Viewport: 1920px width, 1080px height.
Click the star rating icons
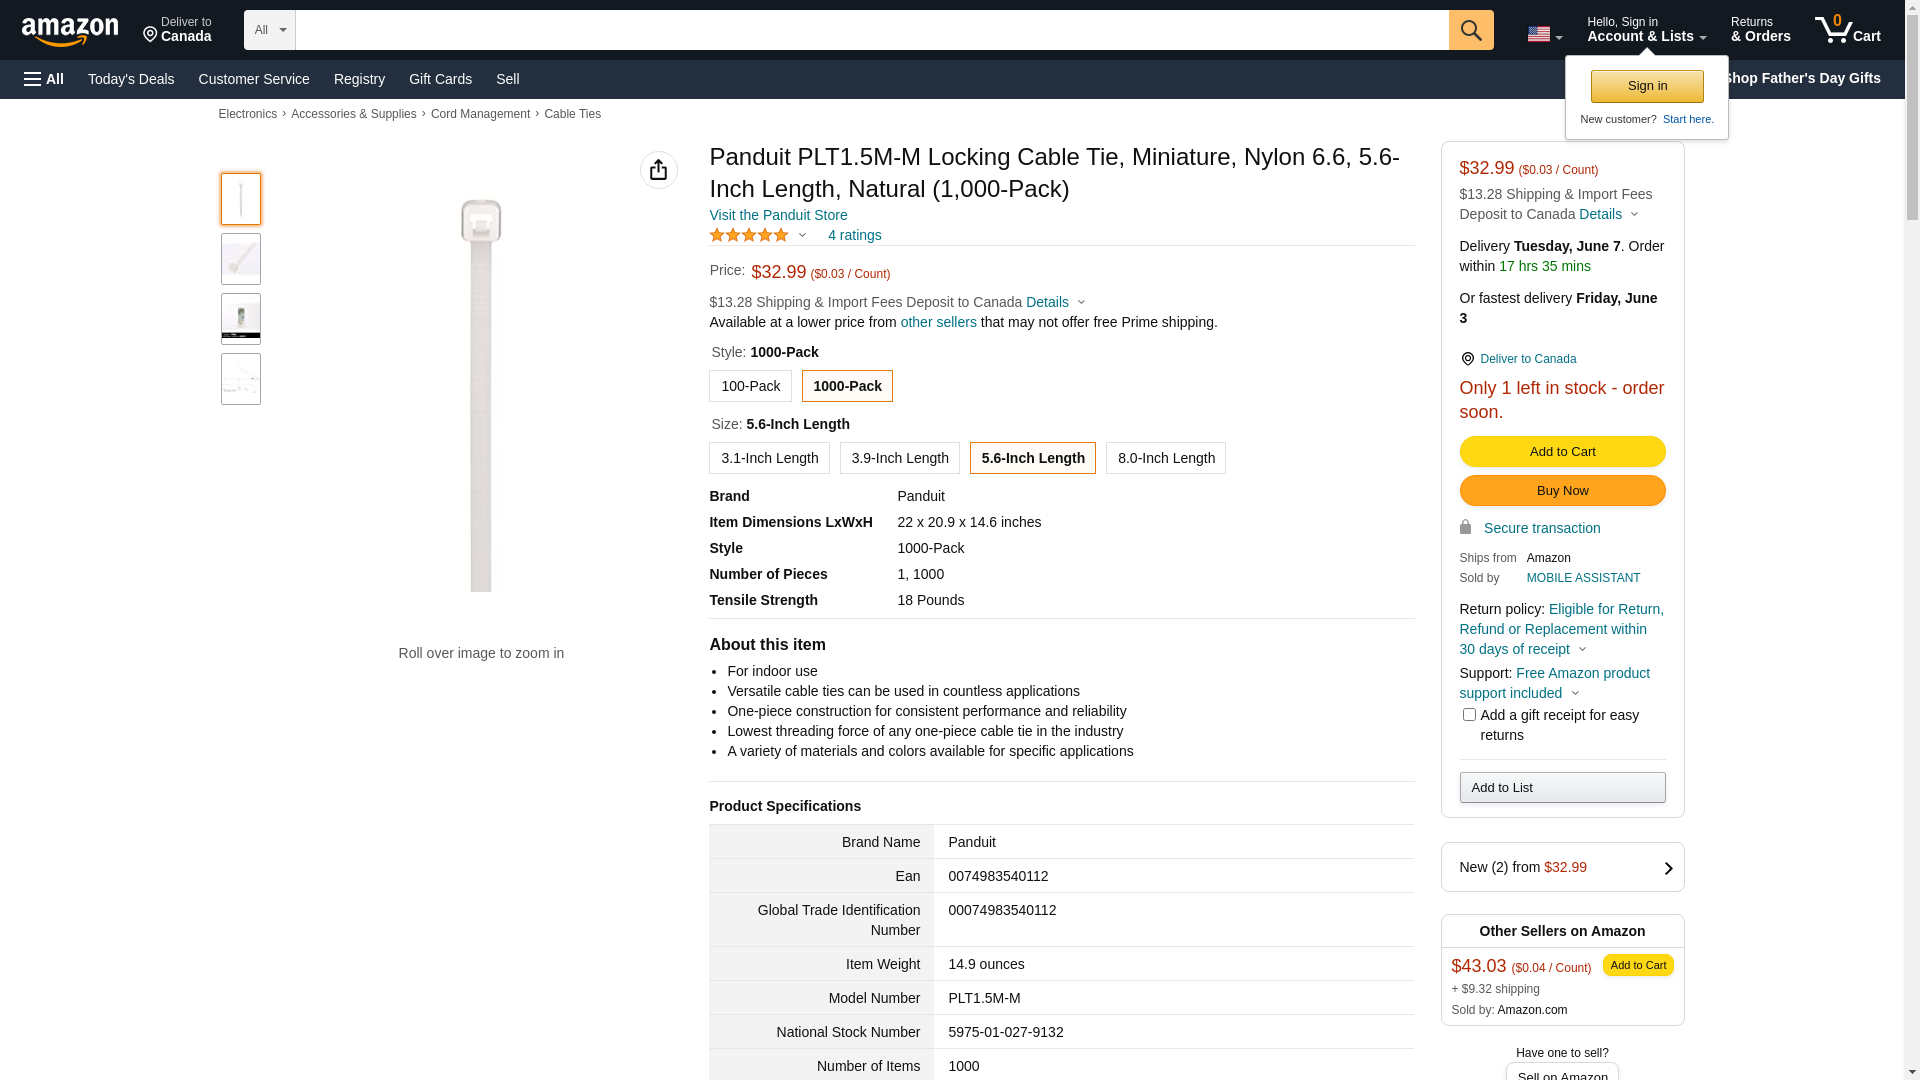(749, 235)
